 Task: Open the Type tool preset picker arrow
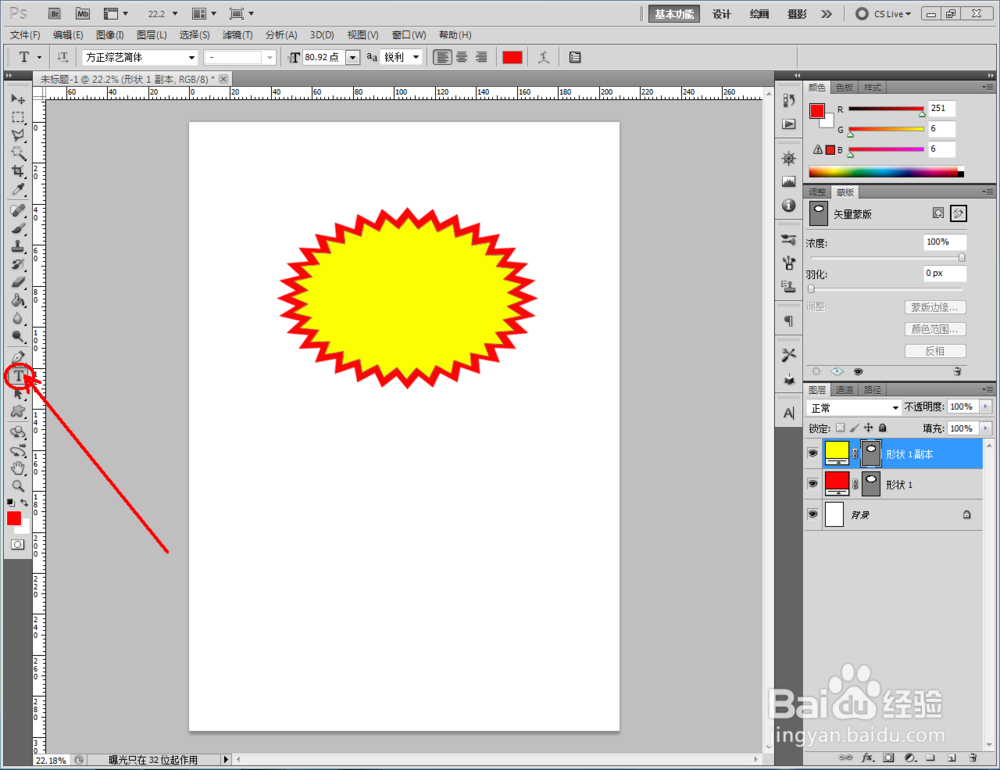[40, 57]
